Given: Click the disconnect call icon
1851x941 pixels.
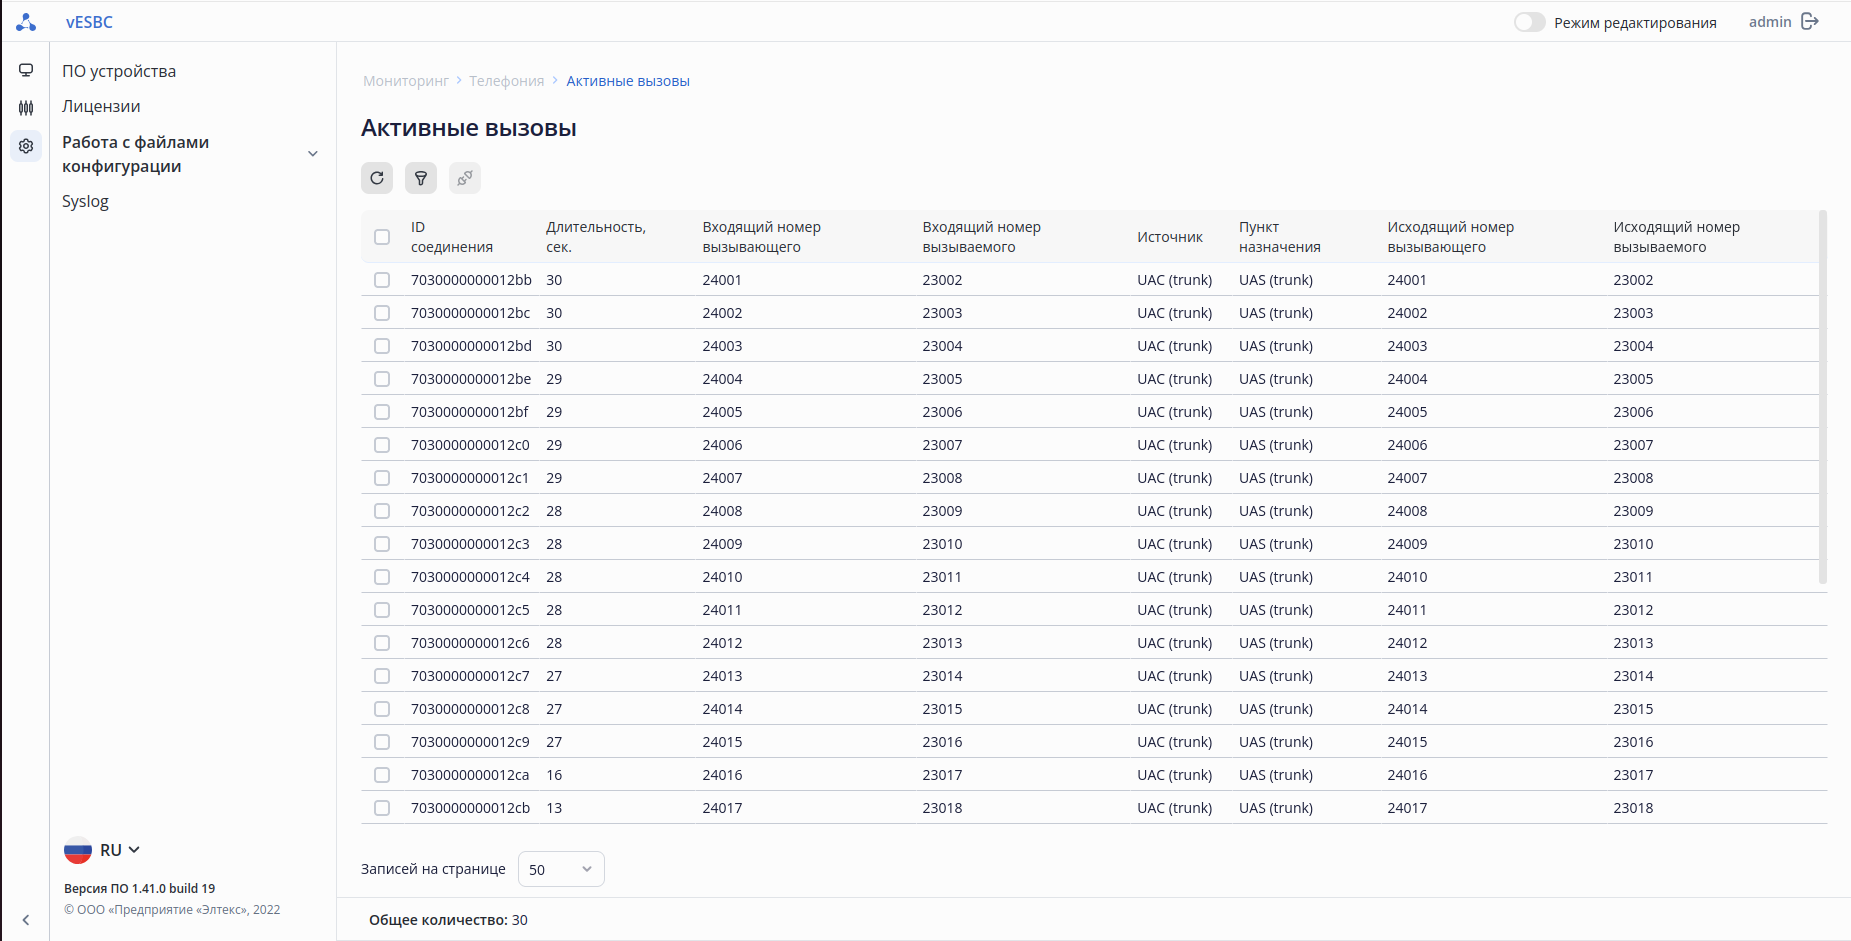Looking at the screenshot, I should coord(465,178).
